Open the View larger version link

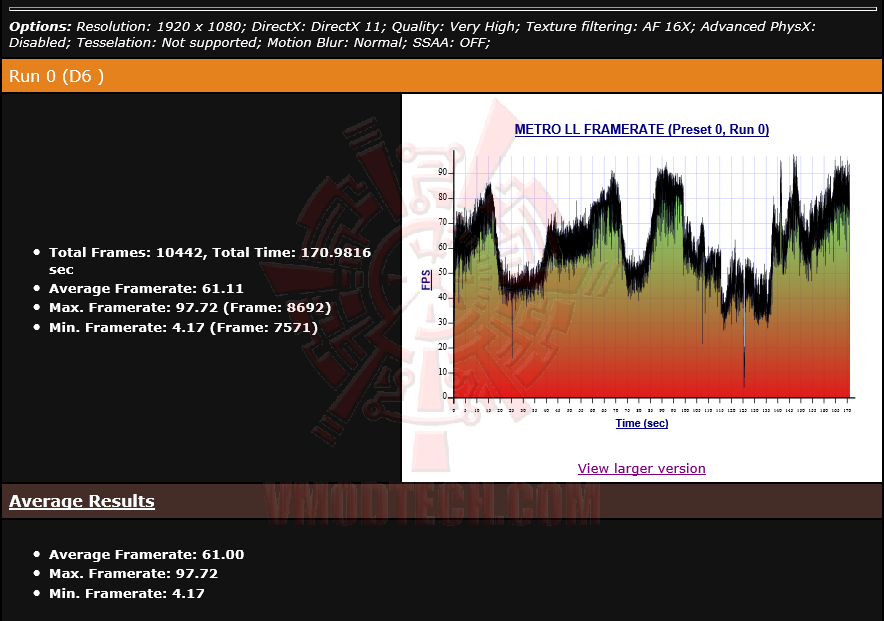(642, 468)
